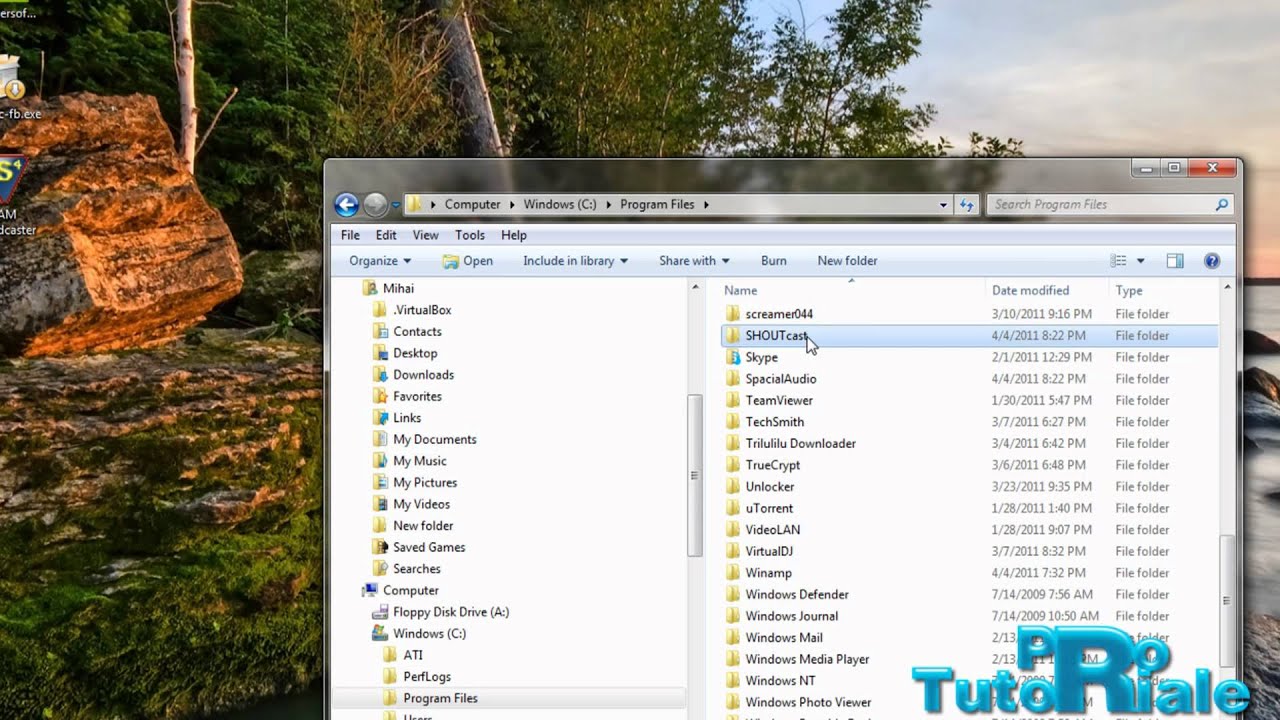Click the New folder toolbar button
Viewport: 1280px width, 720px height.
tap(847, 261)
